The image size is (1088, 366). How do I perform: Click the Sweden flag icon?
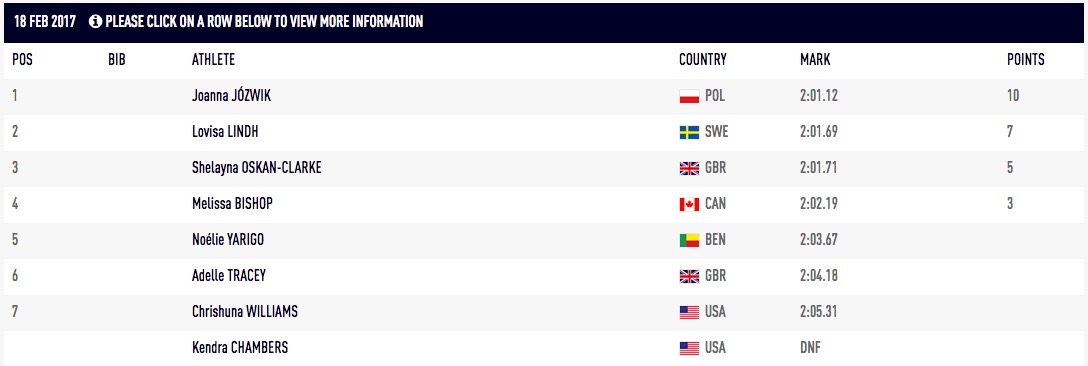pyautogui.click(x=689, y=132)
